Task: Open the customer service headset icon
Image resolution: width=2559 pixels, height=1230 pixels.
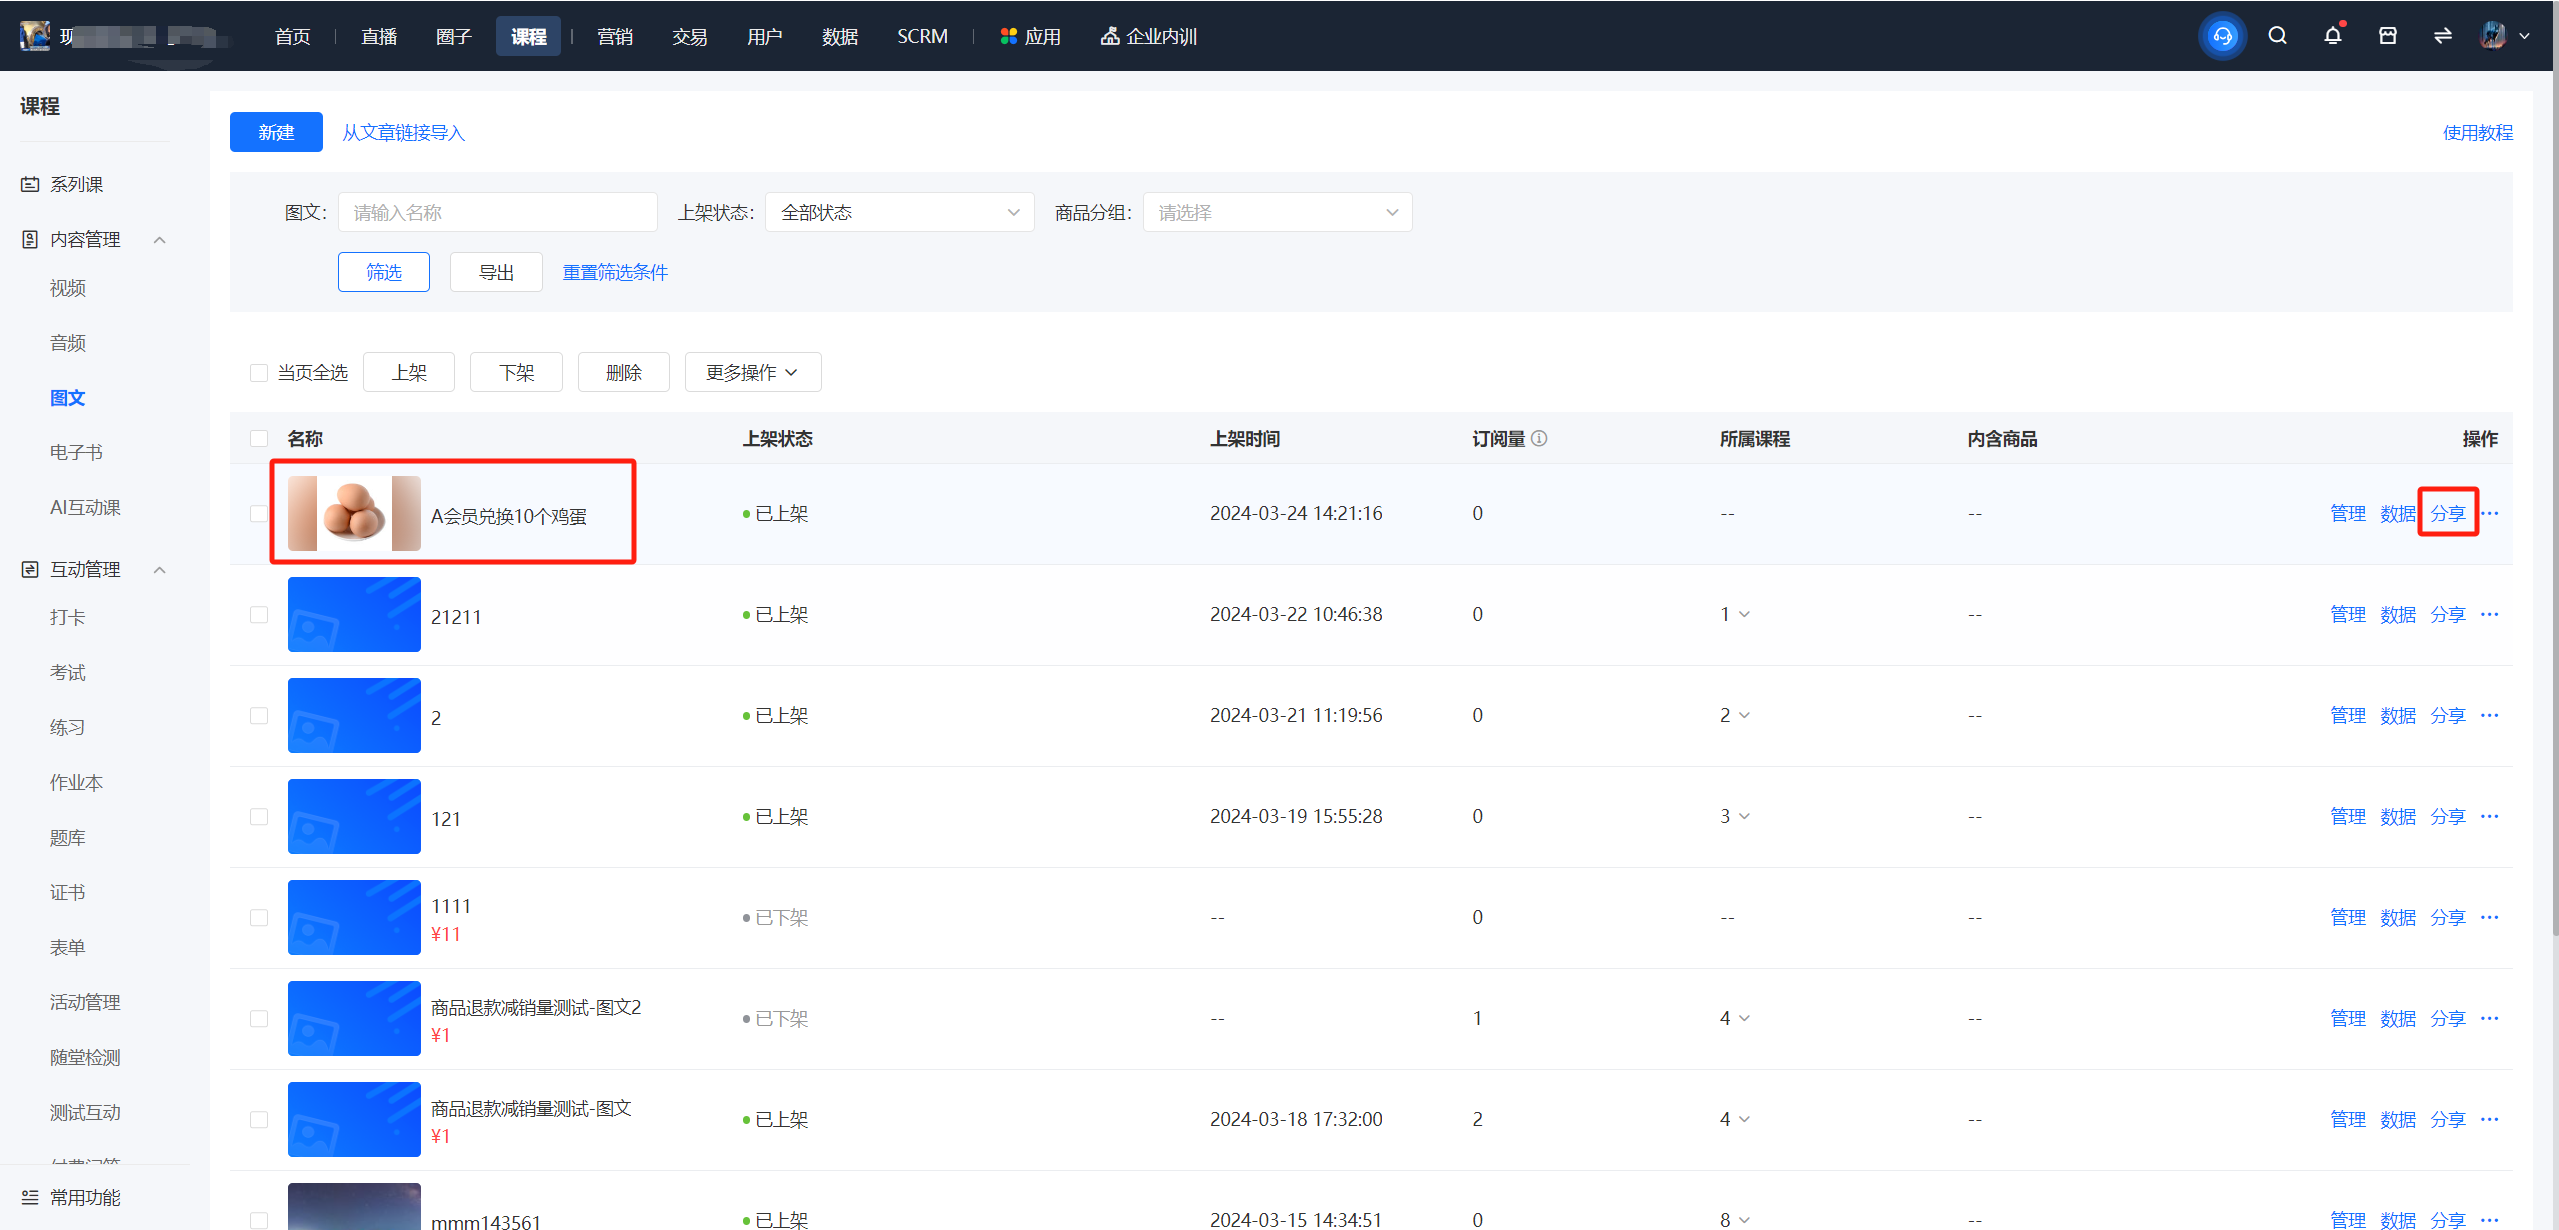Action: [2222, 36]
